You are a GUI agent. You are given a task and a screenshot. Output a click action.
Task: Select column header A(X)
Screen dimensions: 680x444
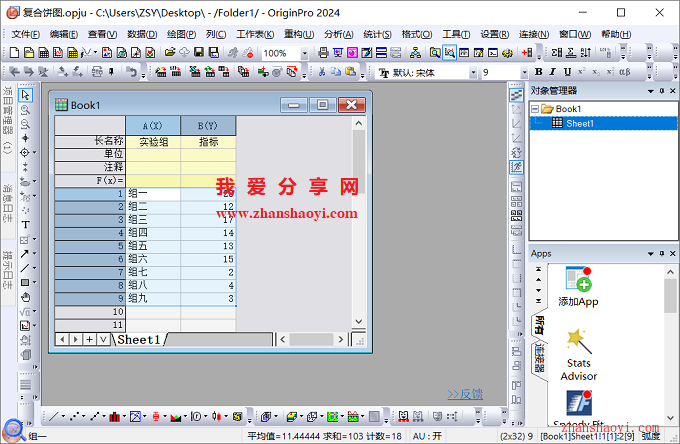pos(153,126)
